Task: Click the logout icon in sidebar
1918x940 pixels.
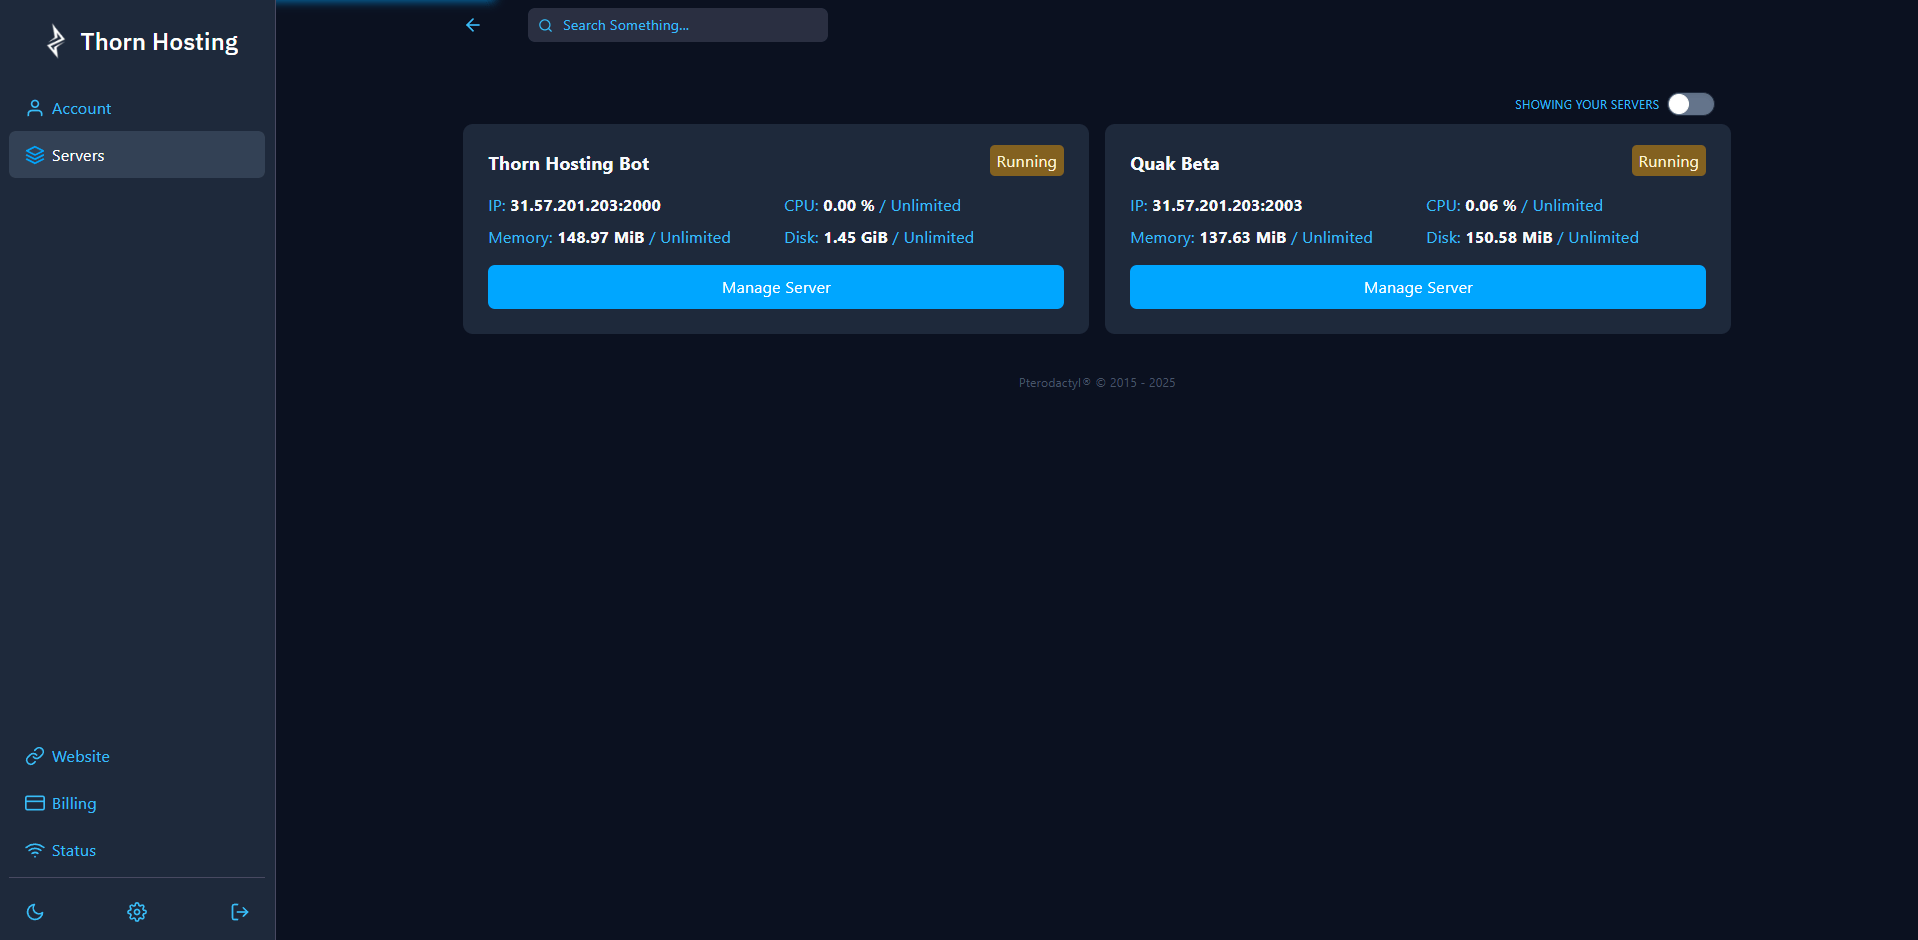Action: 239,912
